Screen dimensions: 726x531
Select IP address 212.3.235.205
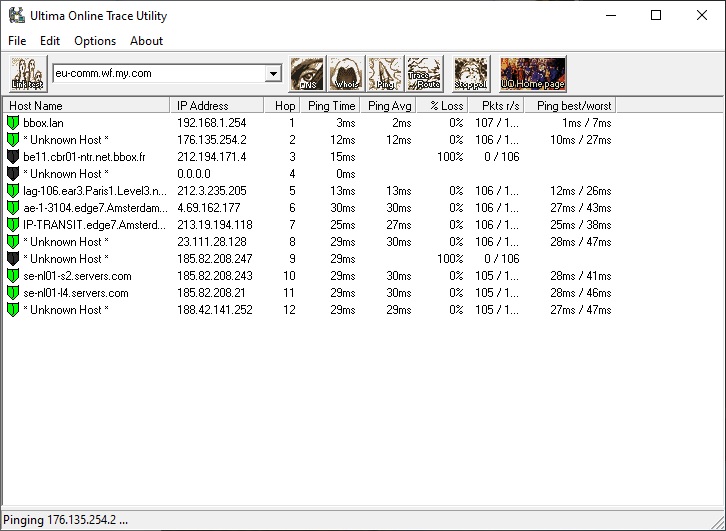(212, 191)
